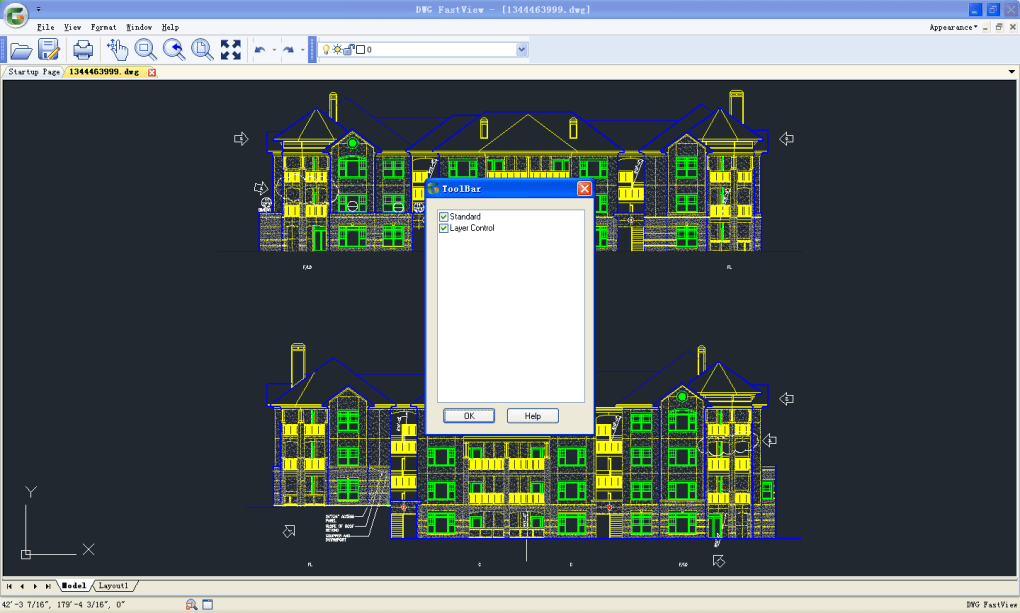This screenshot has height=613, width=1020.
Task: Switch to the Layout1 tab
Action: [113, 585]
